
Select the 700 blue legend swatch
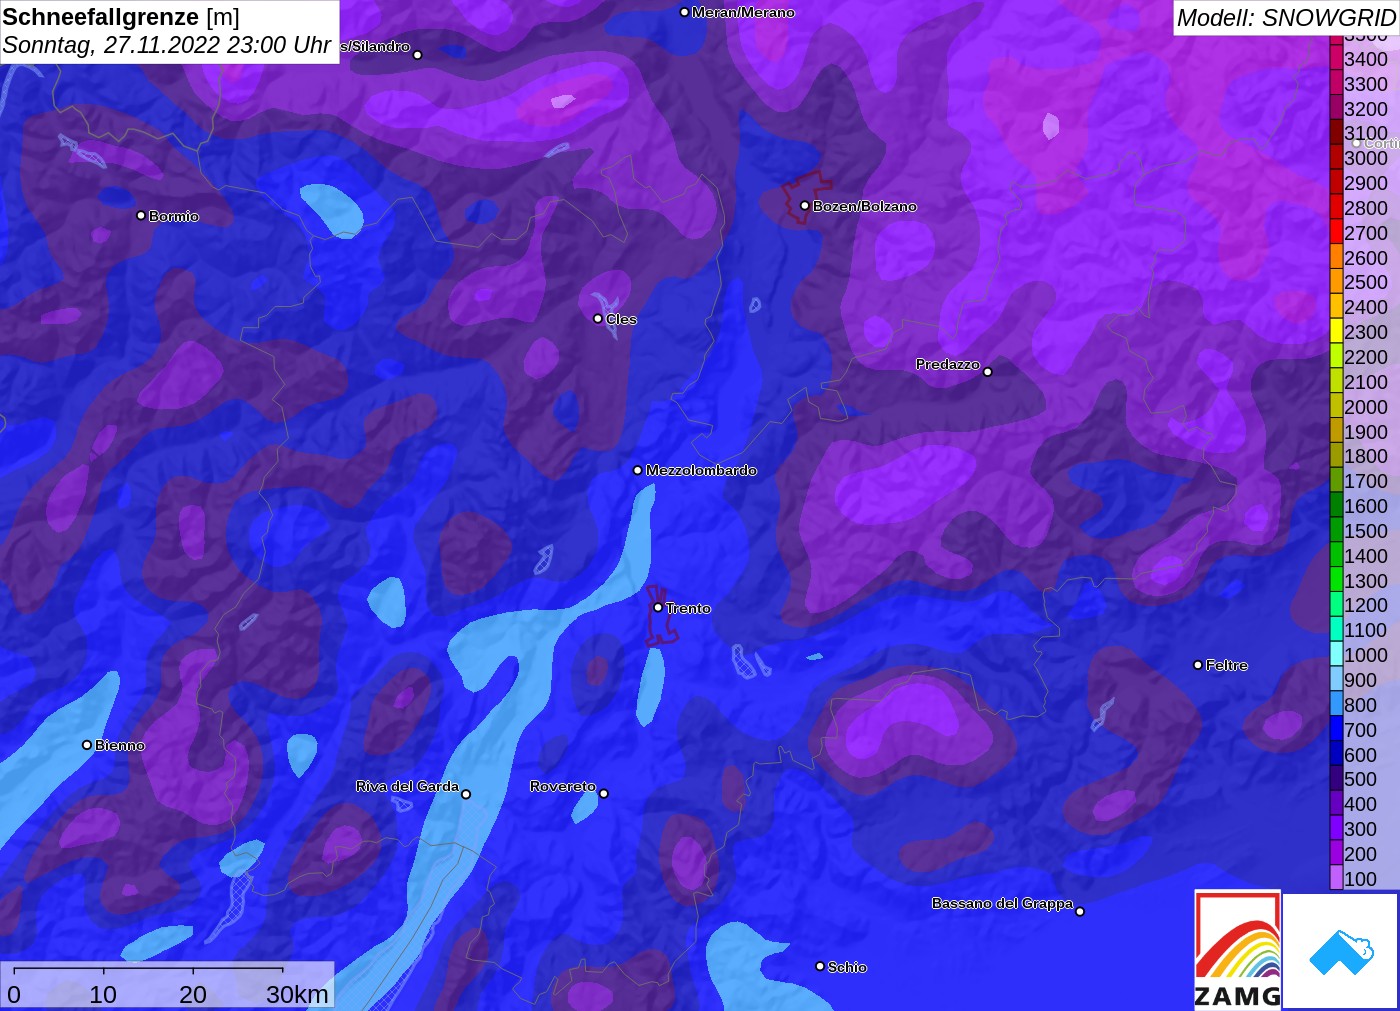(x=1336, y=729)
